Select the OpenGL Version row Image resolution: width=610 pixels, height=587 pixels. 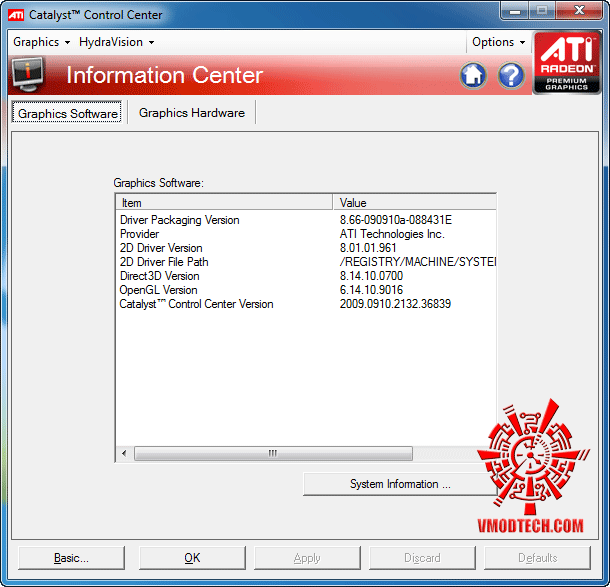306,290
